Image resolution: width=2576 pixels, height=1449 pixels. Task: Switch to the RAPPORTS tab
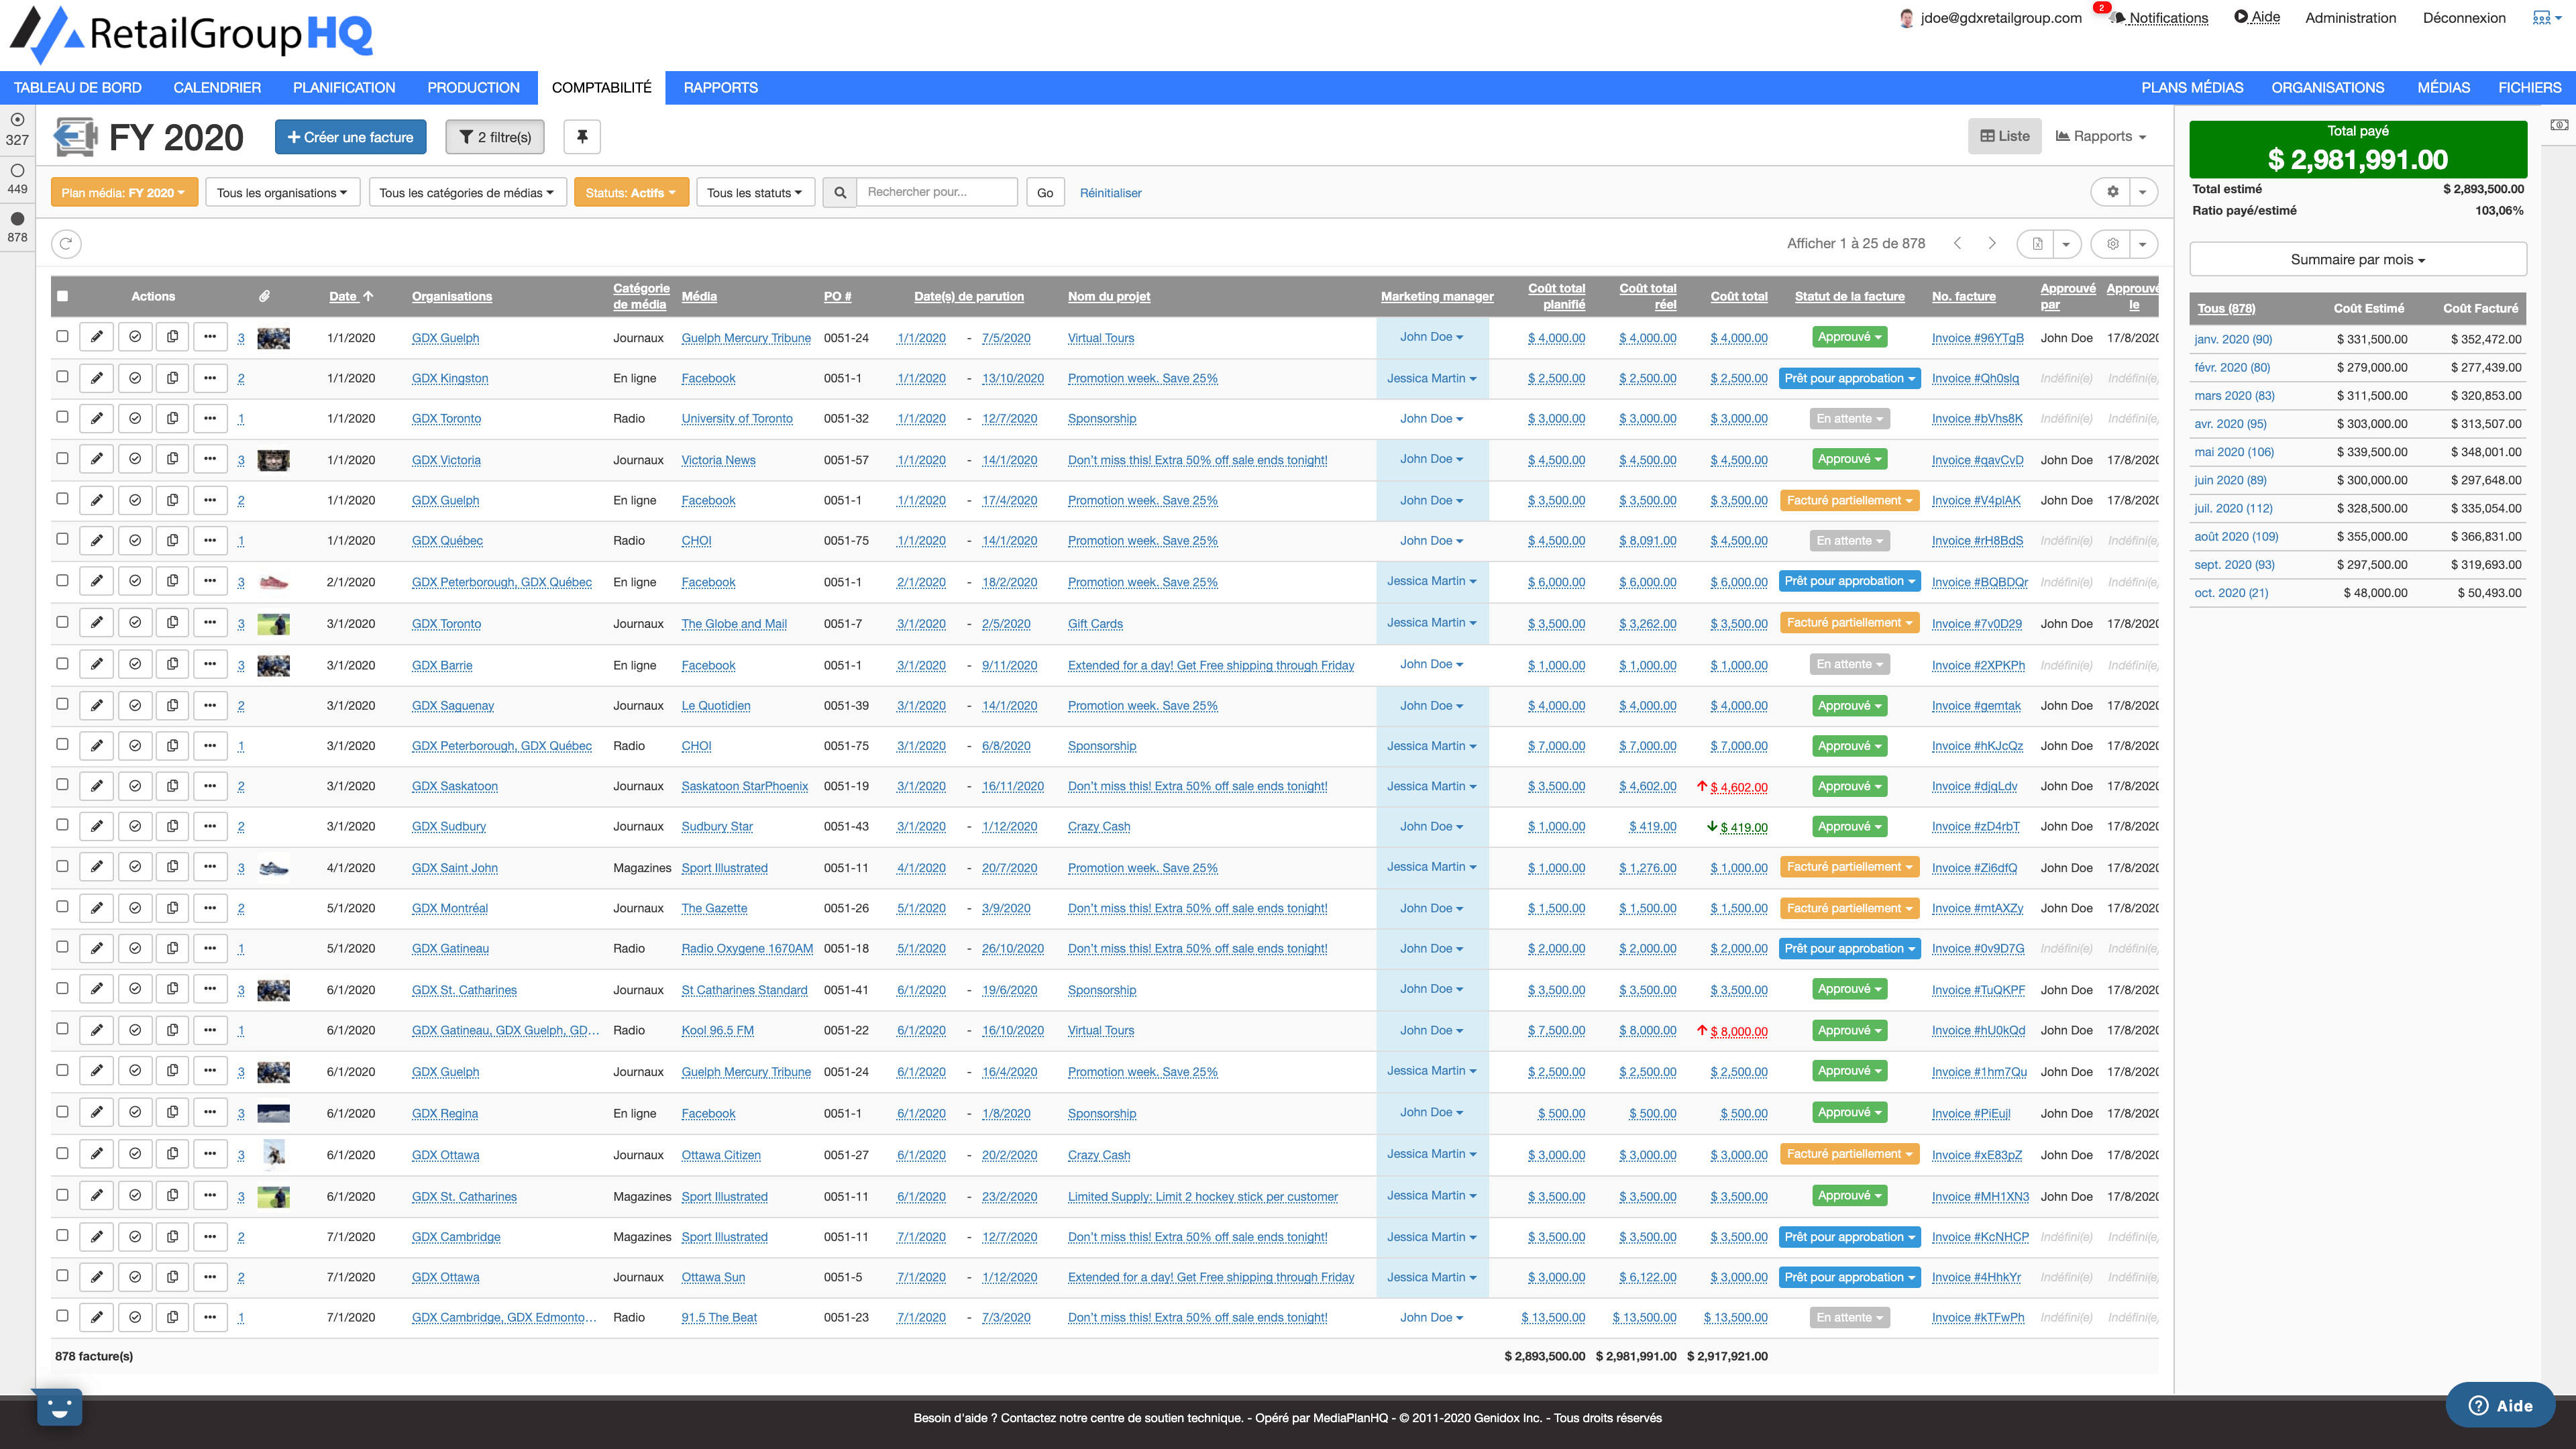[720, 88]
